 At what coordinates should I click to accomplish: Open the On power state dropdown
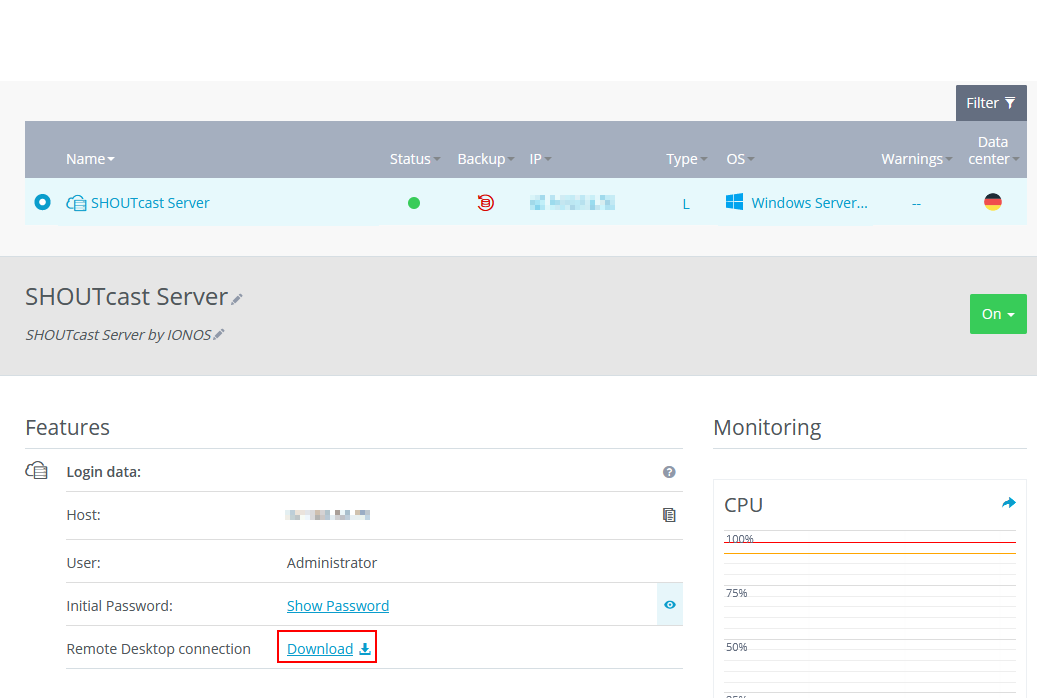point(998,314)
